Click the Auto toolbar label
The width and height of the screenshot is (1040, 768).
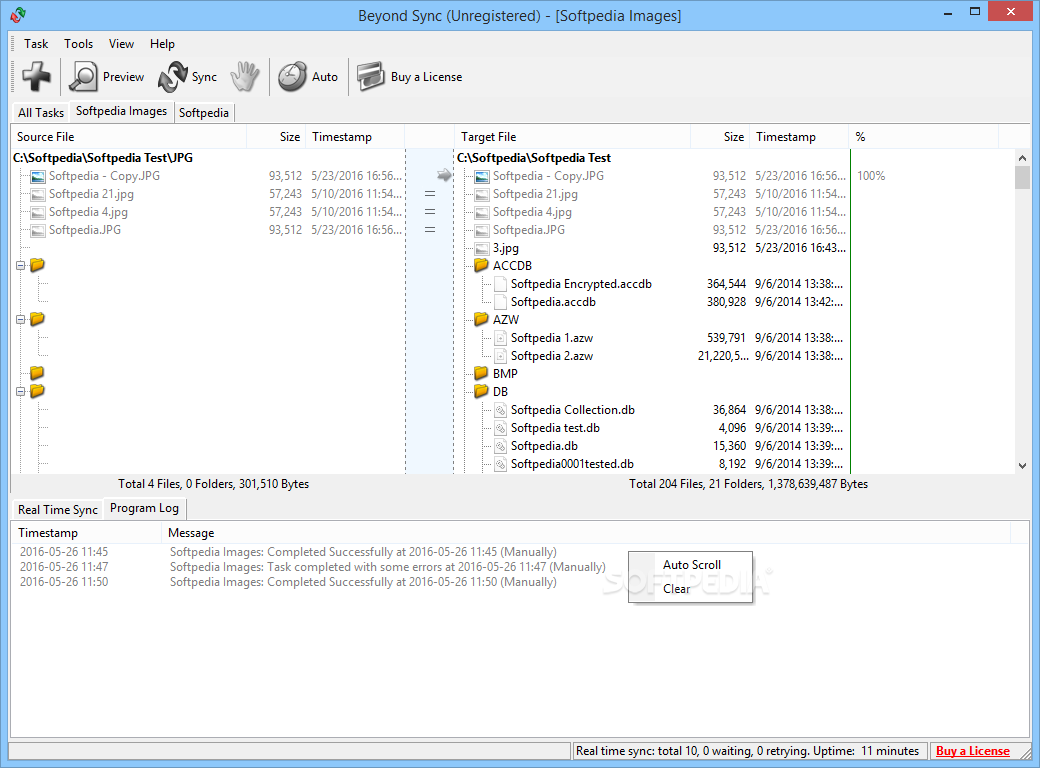(325, 77)
